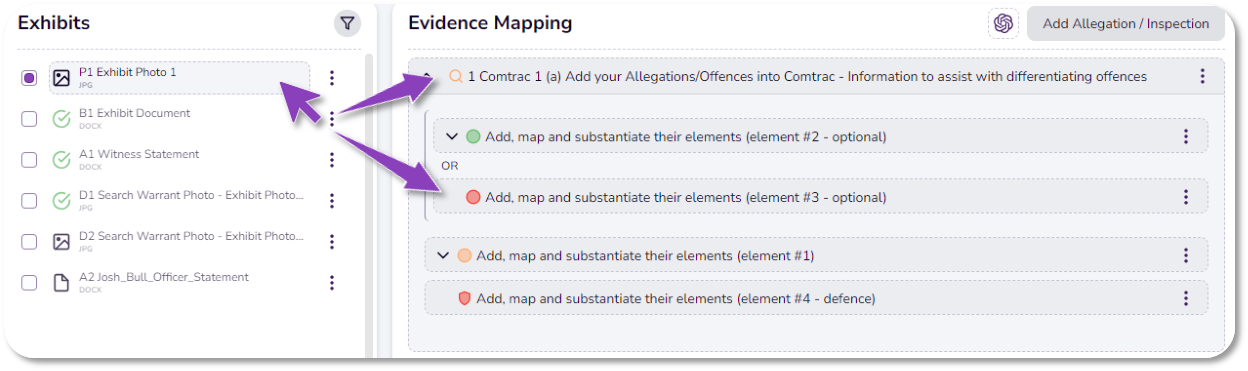Open kebab menu for P1 Exhibit Photo 1
This screenshot has width=1248, height=371.
coord(332,77)
